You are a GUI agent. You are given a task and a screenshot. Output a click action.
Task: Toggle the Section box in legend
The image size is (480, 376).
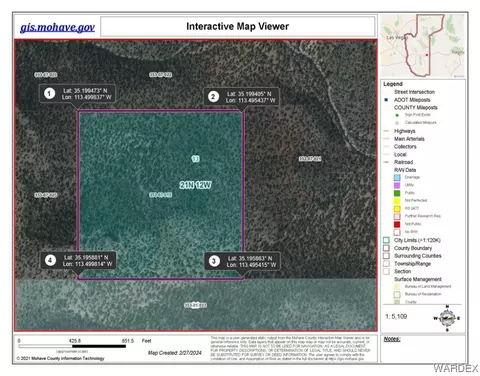[x=386, y=271]
